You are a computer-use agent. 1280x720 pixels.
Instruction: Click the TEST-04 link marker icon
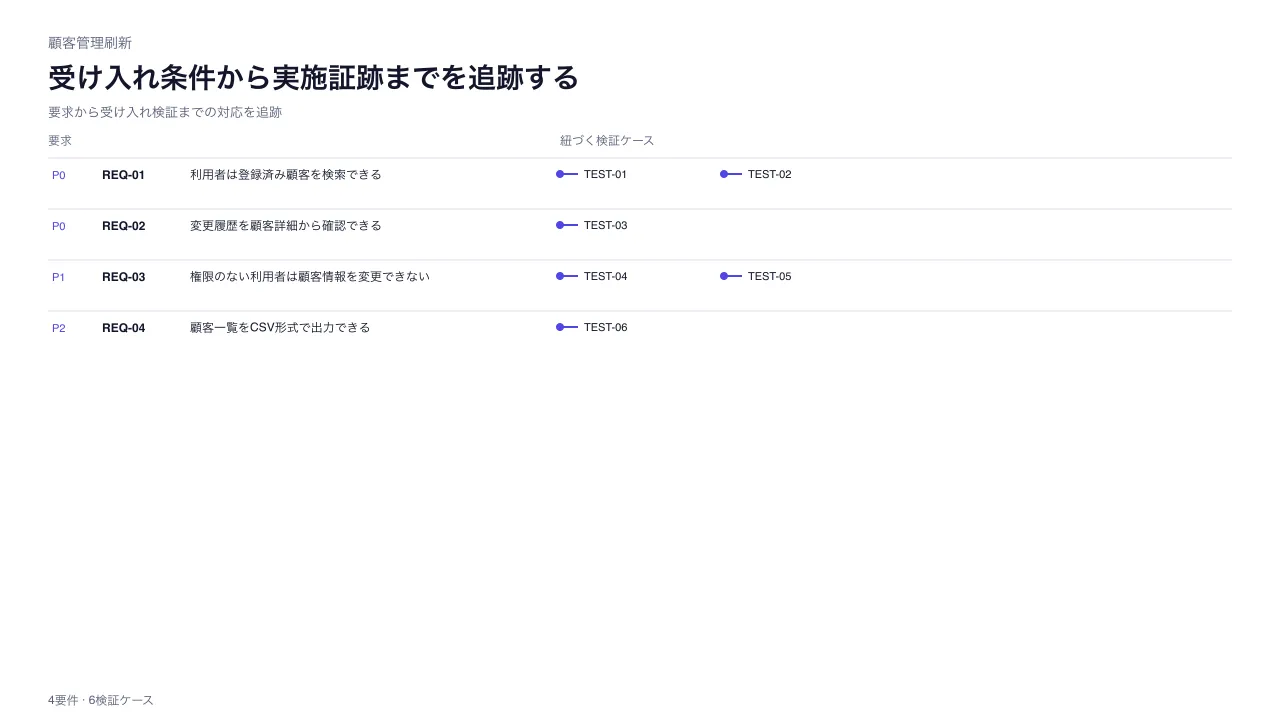(x=567, y=276)
